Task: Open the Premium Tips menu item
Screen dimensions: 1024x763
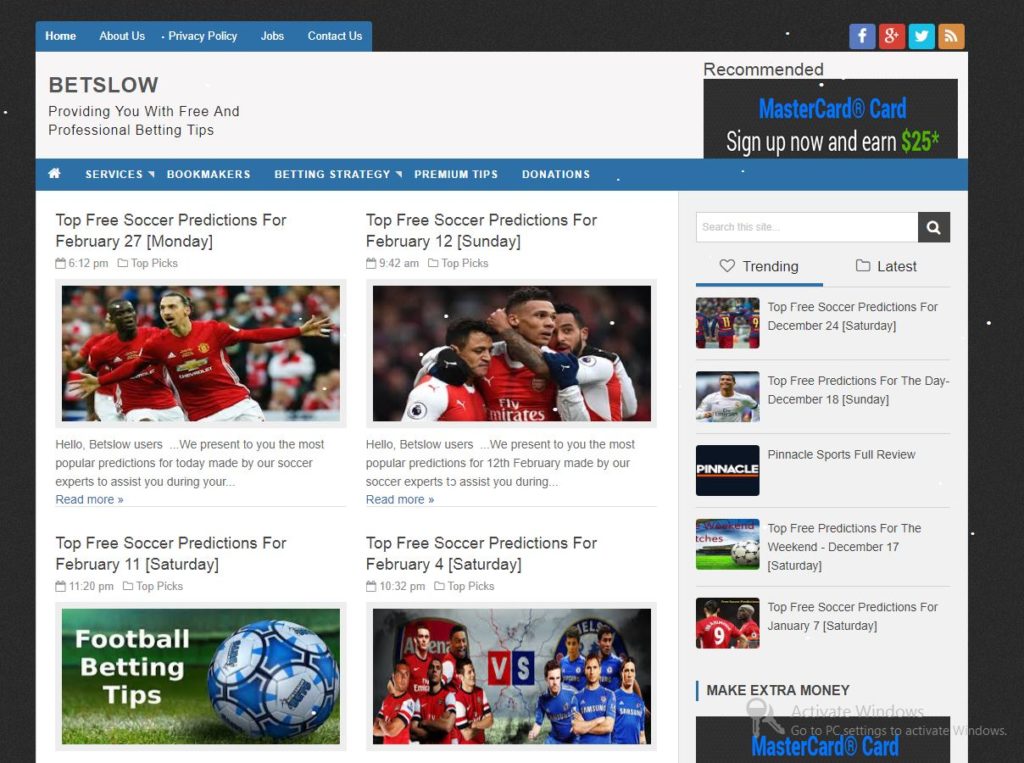Action: click(456, 174)
